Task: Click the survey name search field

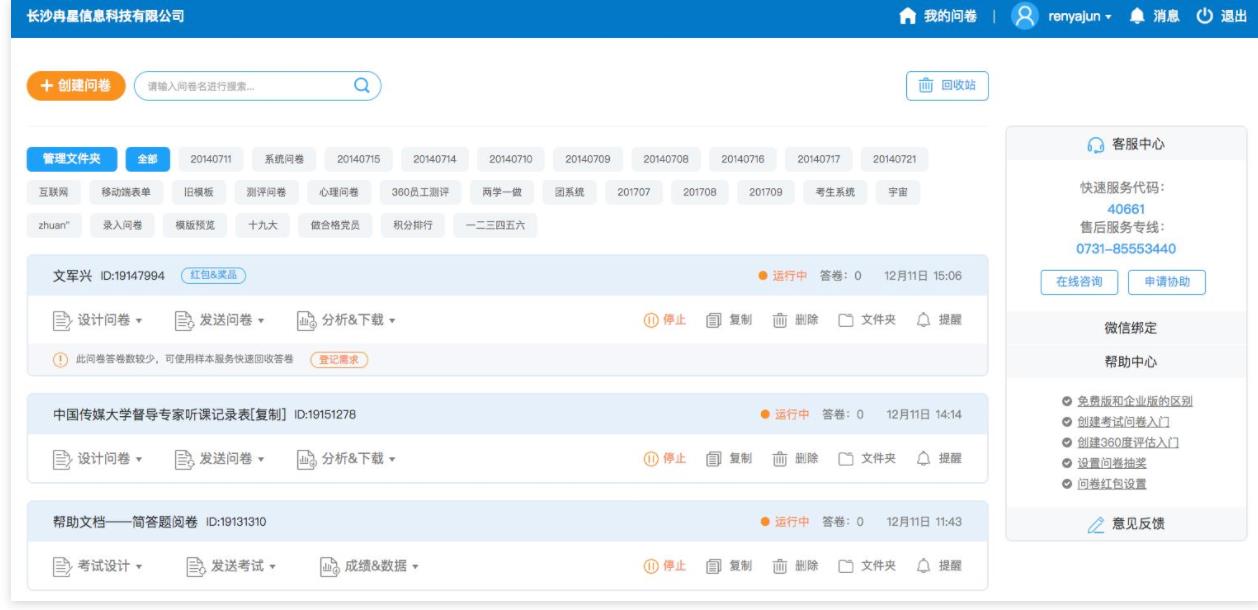Action: 245,86
